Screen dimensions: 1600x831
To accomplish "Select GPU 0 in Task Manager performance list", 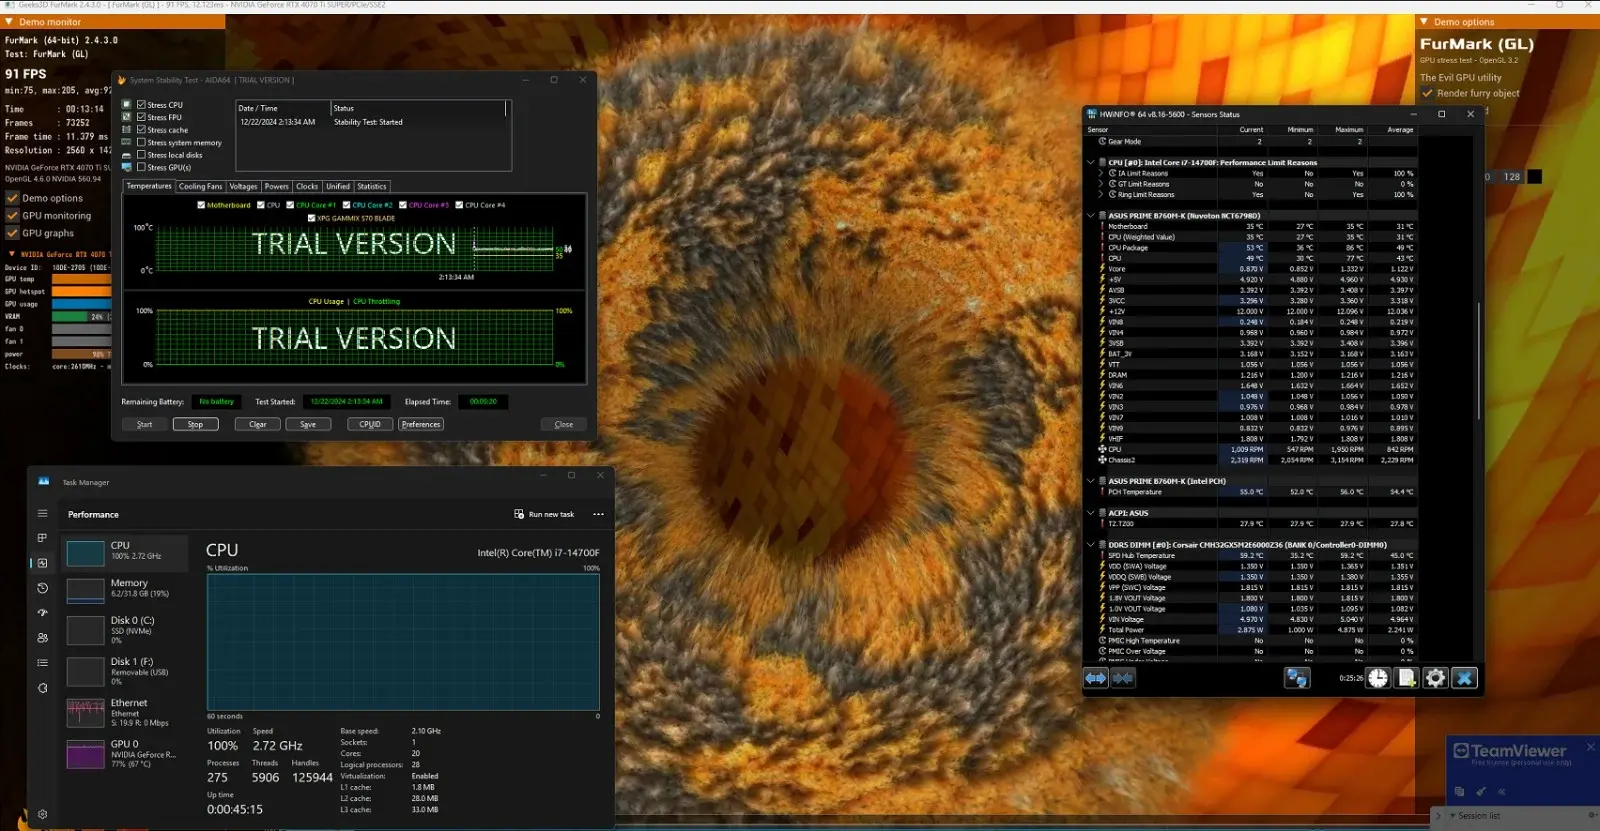I will click(x=126, y=754).
